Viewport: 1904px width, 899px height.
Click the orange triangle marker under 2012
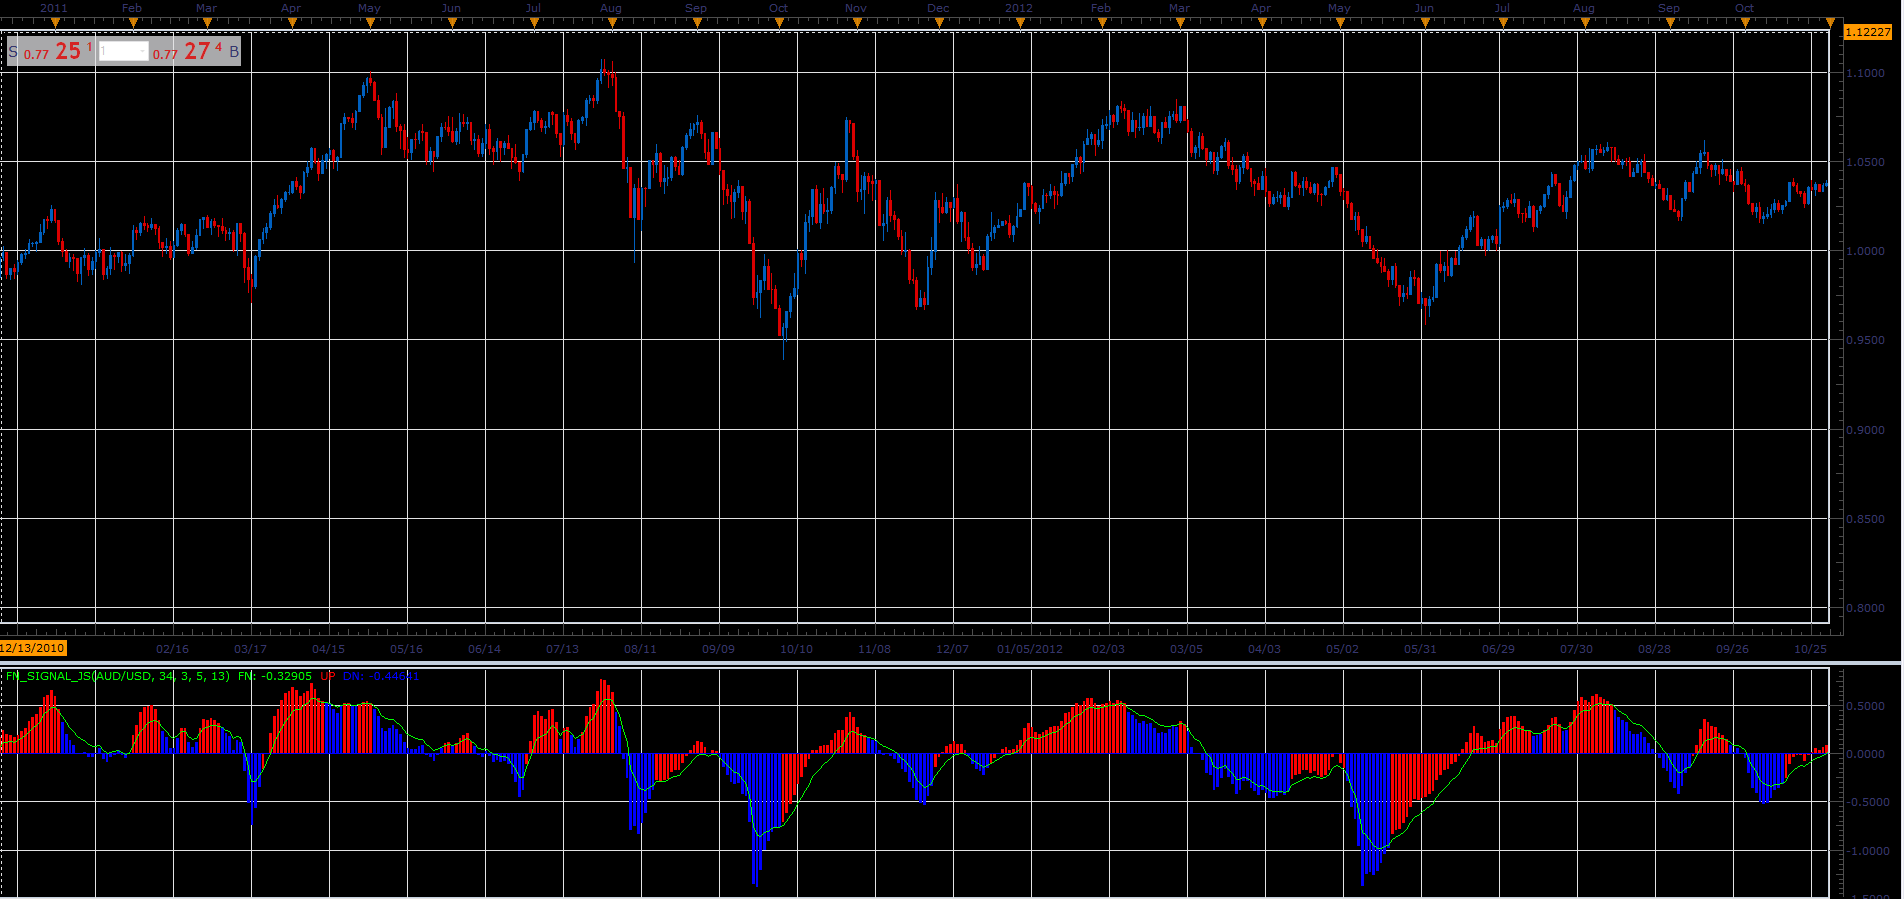[1020, 22]
